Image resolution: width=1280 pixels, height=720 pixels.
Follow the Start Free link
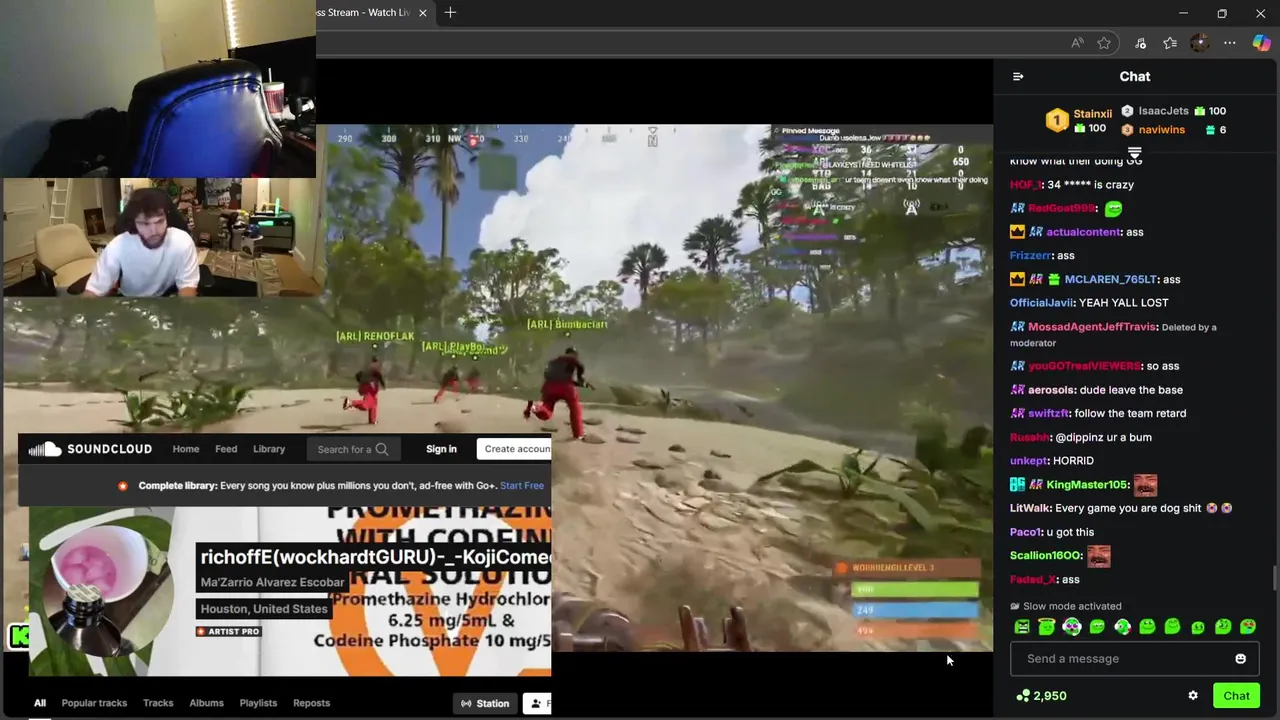[x=522, y=486]
